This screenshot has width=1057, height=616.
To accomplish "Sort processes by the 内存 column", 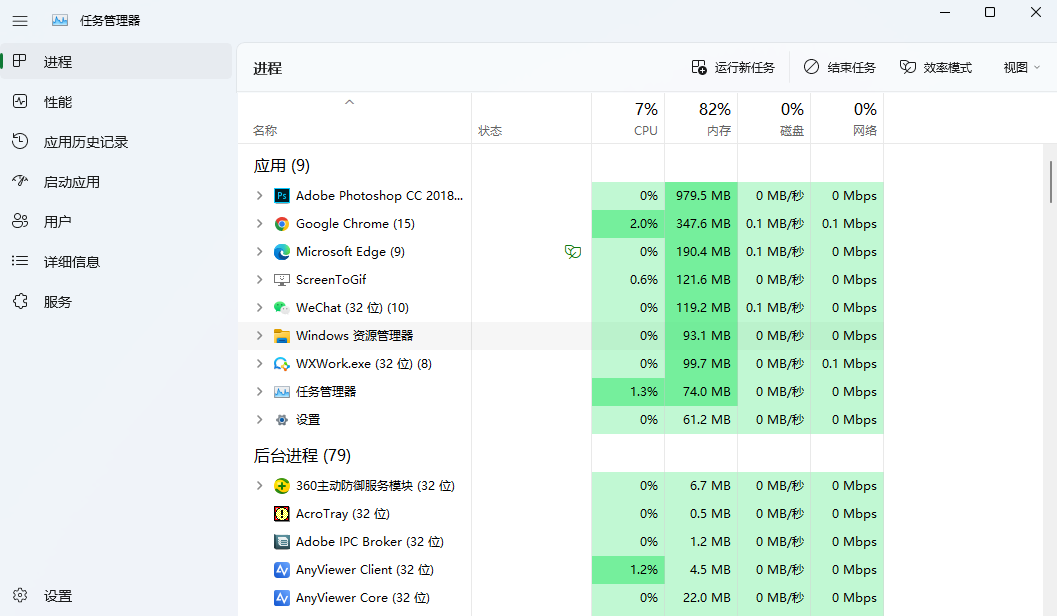I will (701, 118).
